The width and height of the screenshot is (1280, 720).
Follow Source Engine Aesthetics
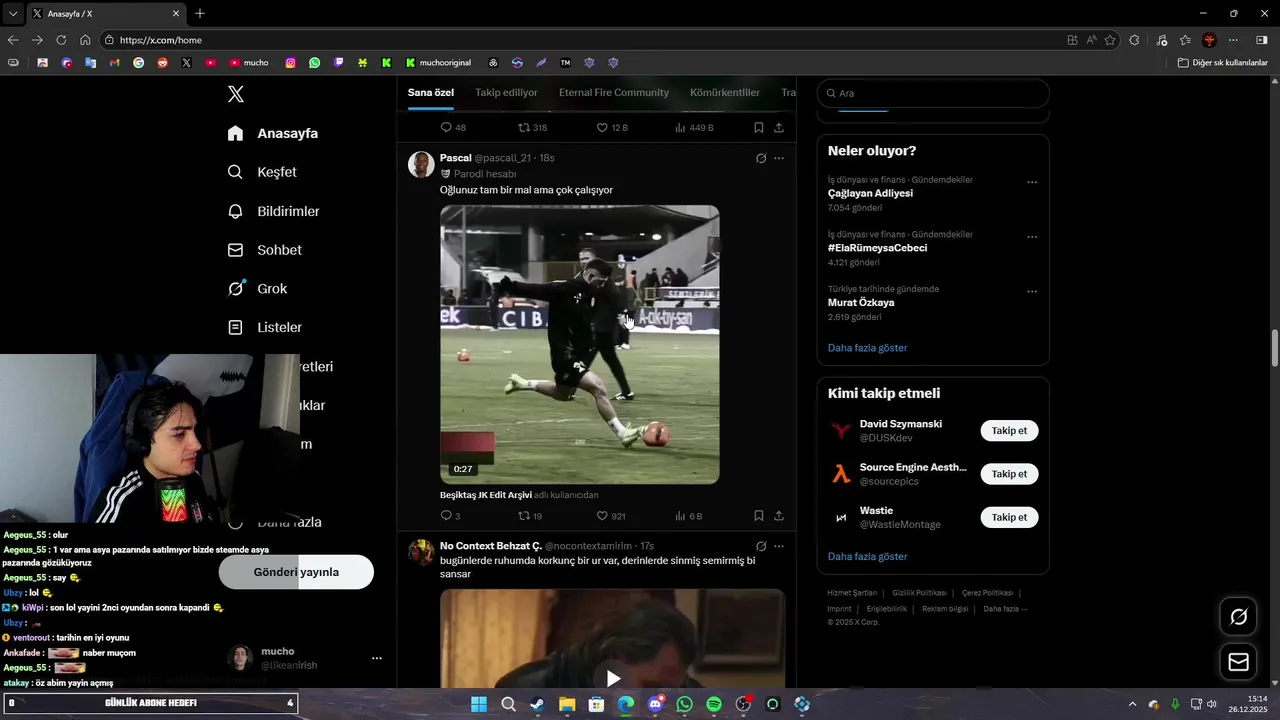(x=1009, y=474)
